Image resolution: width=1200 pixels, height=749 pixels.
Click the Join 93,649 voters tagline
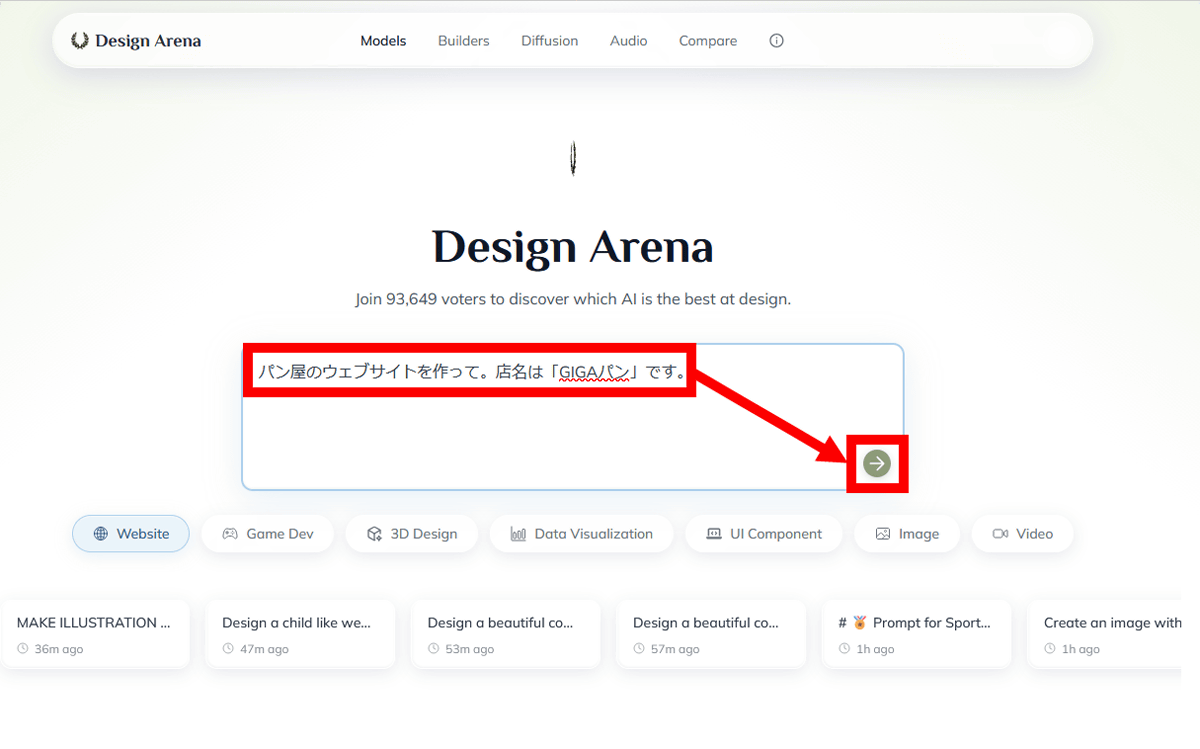[x=573, y=299]
